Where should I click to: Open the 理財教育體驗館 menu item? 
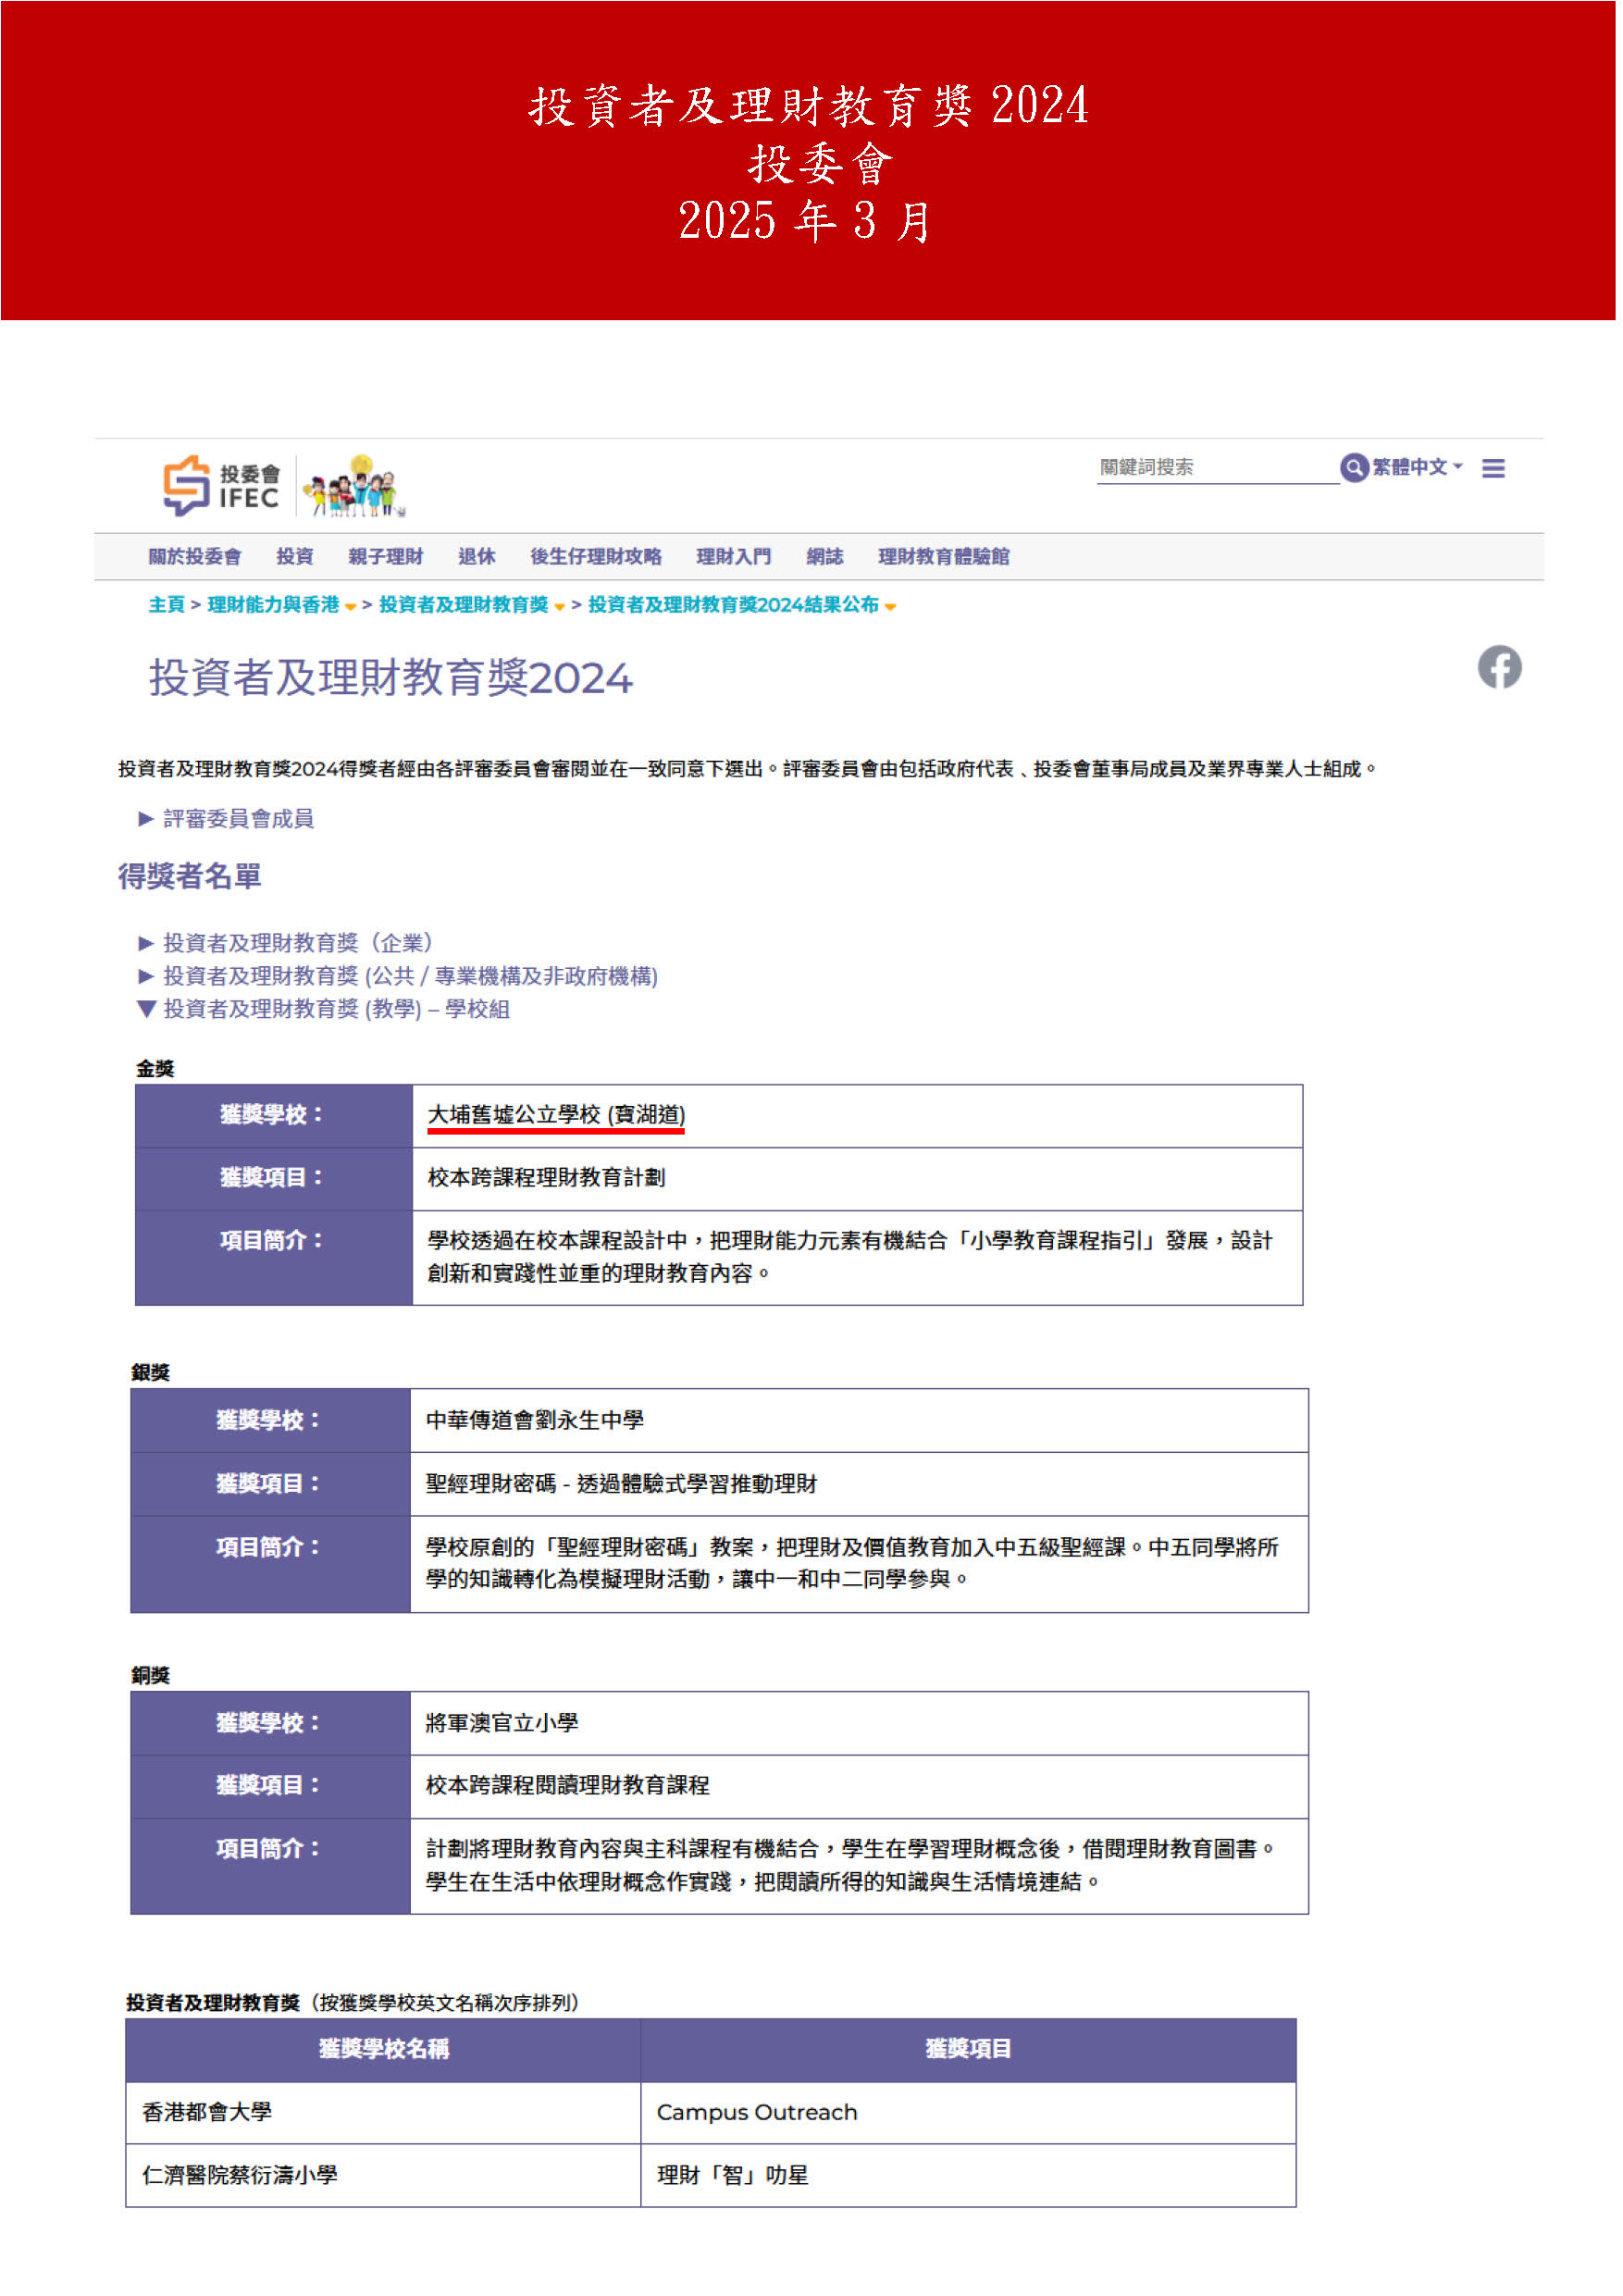tap(944, 556)
